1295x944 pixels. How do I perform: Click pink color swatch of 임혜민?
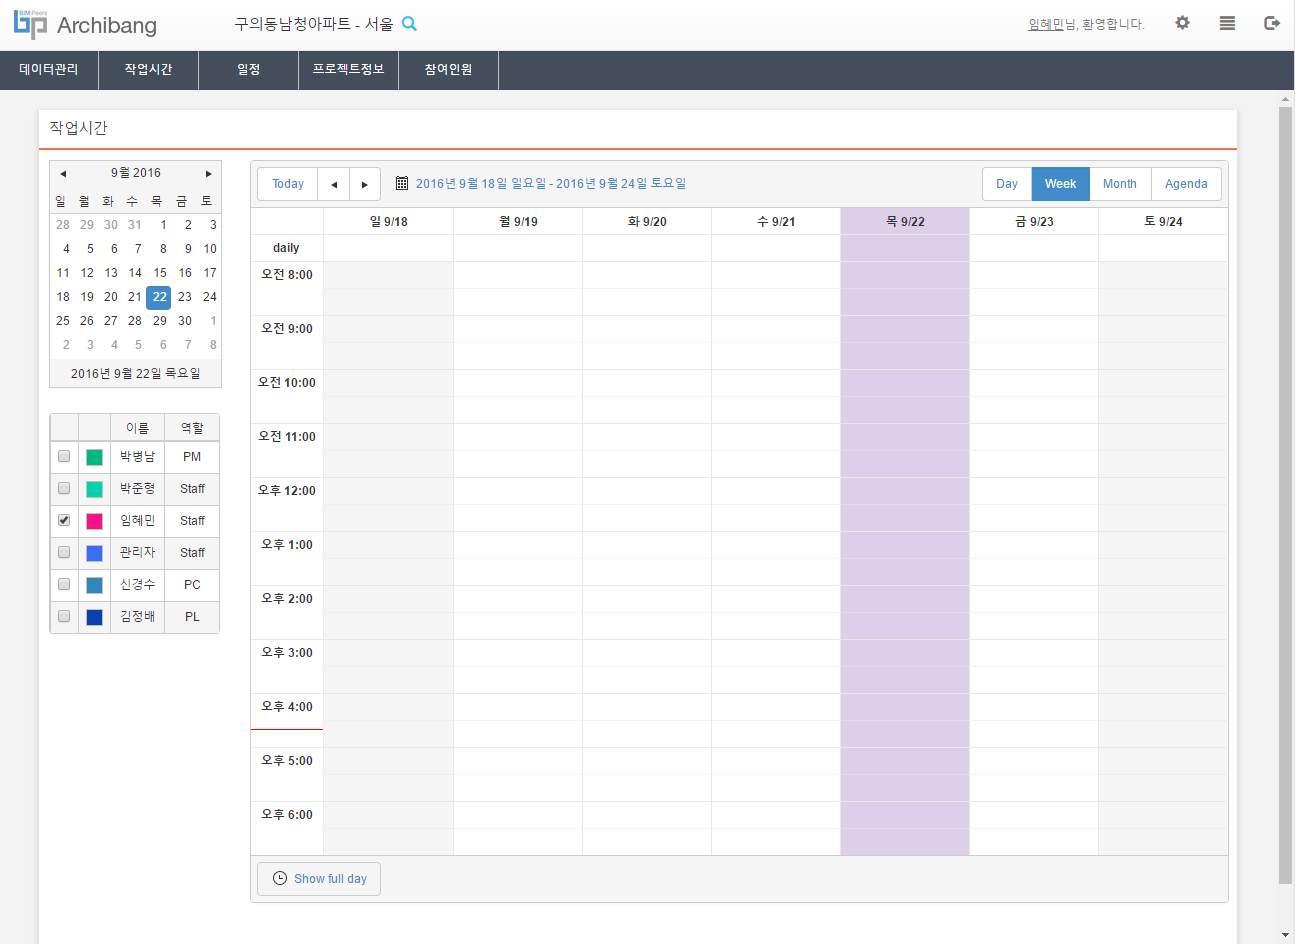pyautogui.click(x=94, y=521)
